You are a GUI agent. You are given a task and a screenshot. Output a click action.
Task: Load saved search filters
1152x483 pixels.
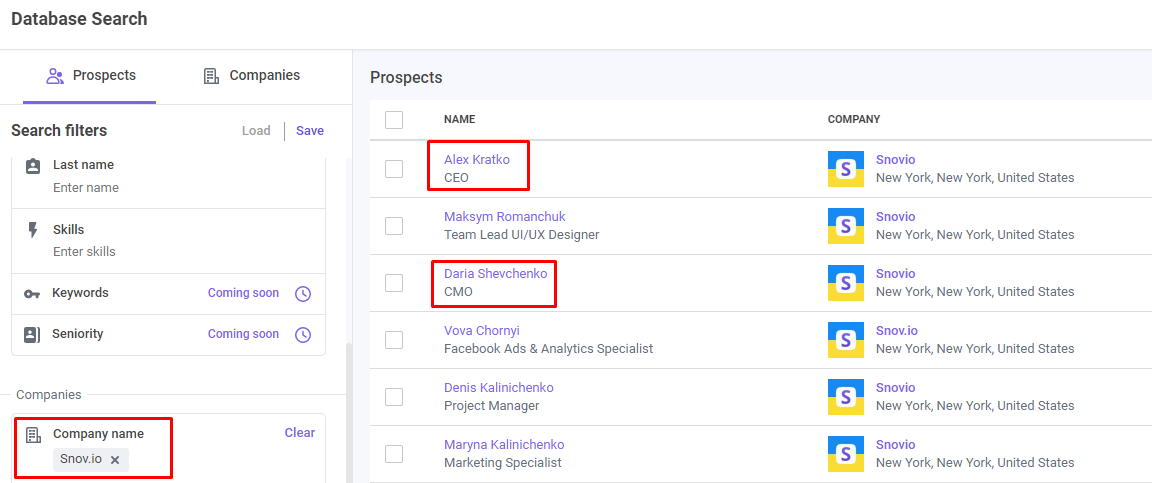[256, 131]
